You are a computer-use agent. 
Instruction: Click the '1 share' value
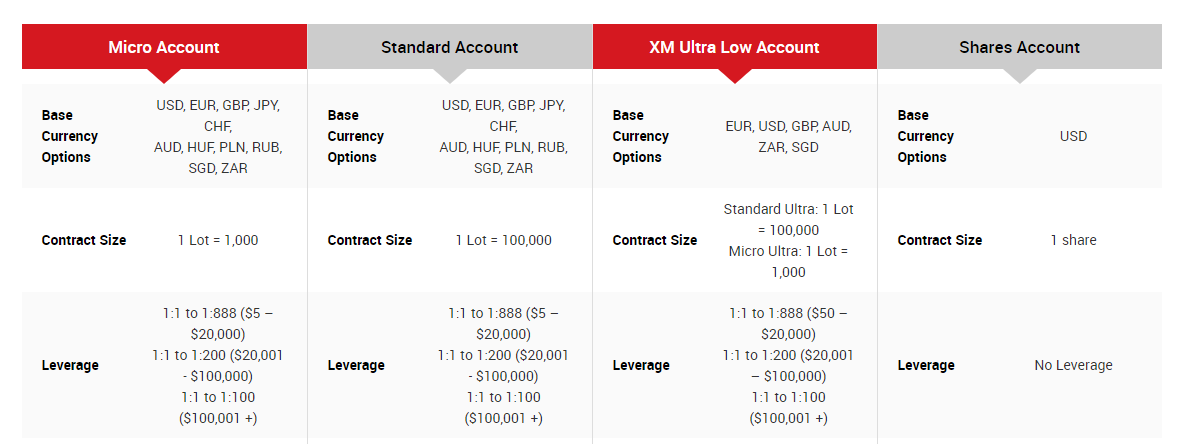(x=1074, y=240)
